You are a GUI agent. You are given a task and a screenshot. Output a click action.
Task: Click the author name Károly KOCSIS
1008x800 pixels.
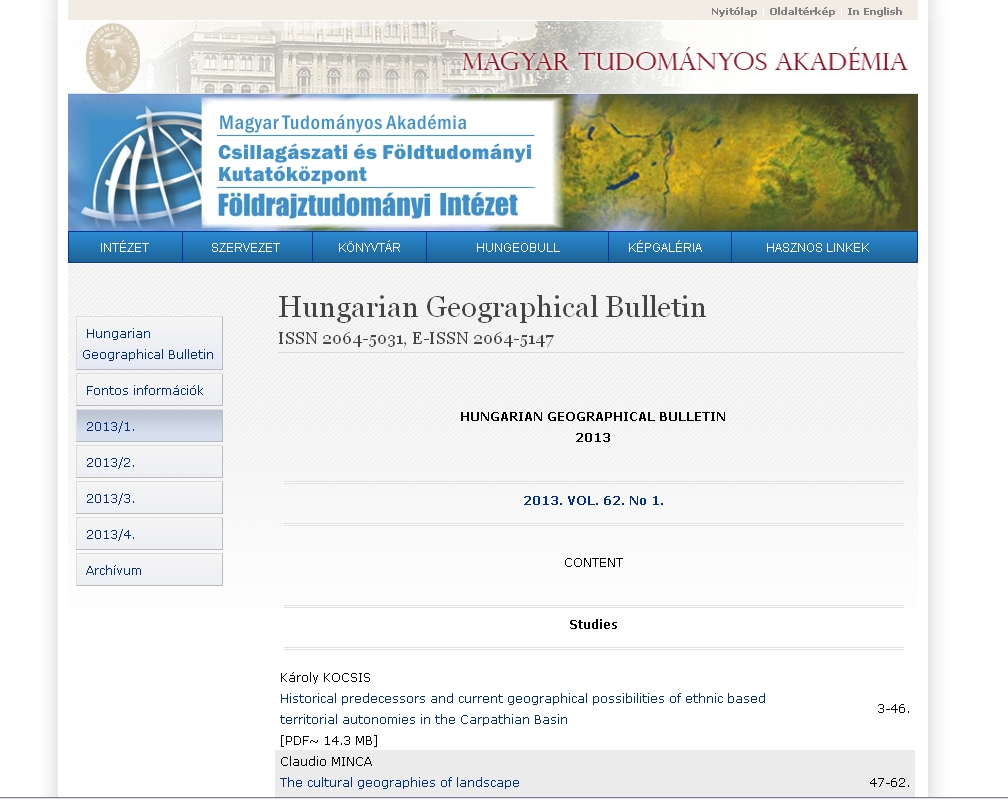coord(325,678)
